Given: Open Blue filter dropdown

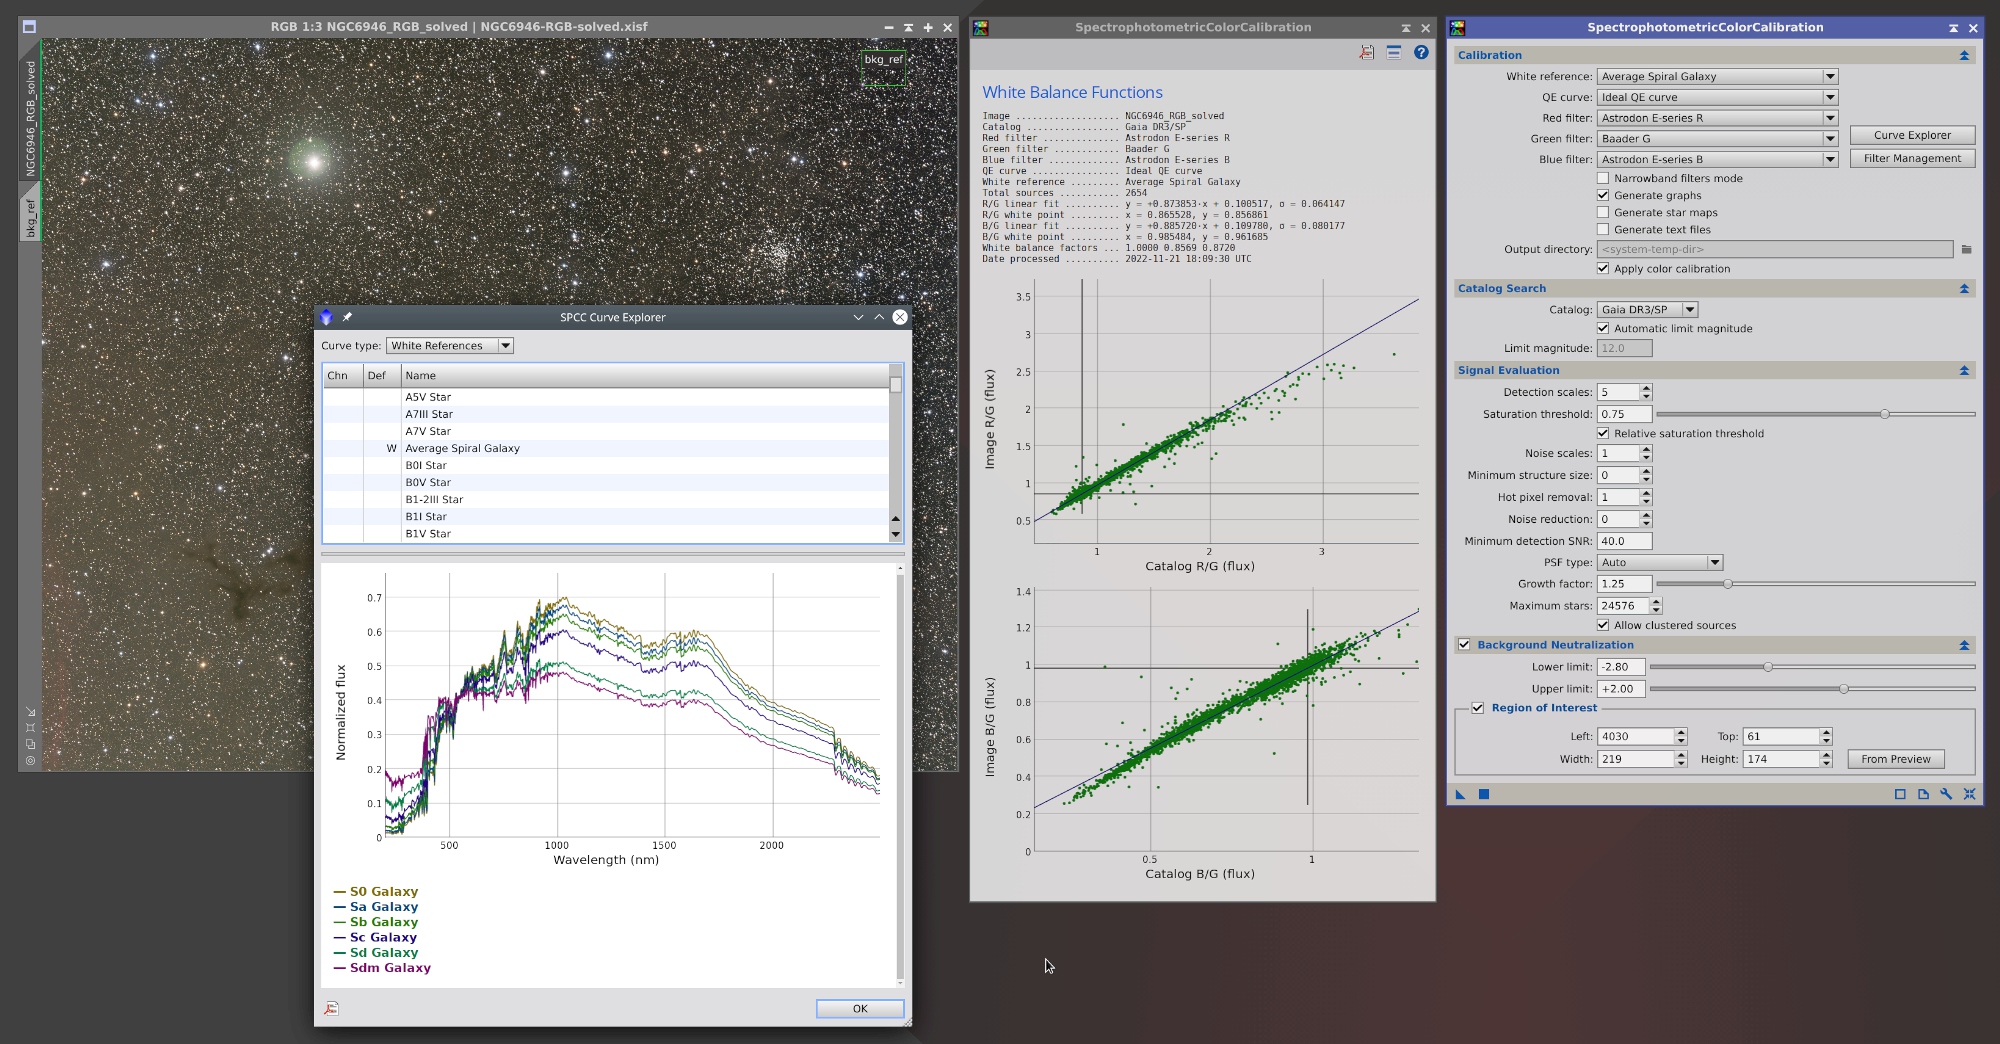Looking at the screenshot, I should (x=1717, y=159).
